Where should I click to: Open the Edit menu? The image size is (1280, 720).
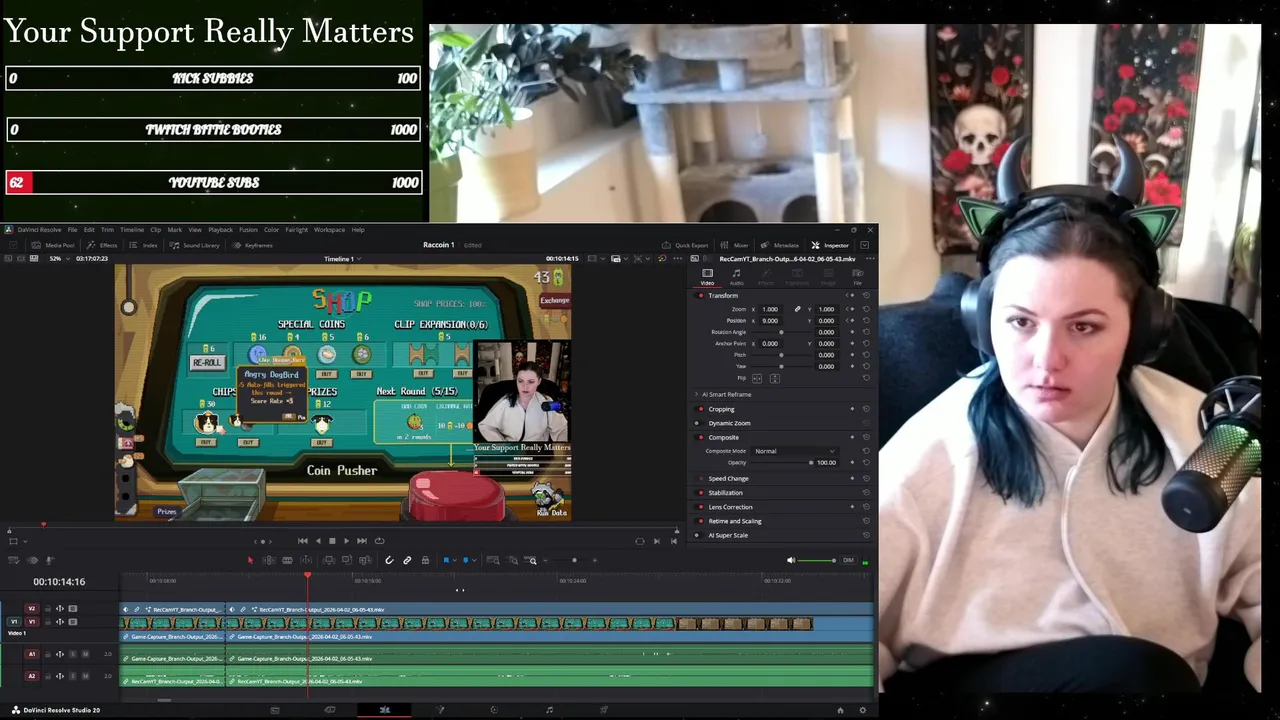click(x=89, y=230)
